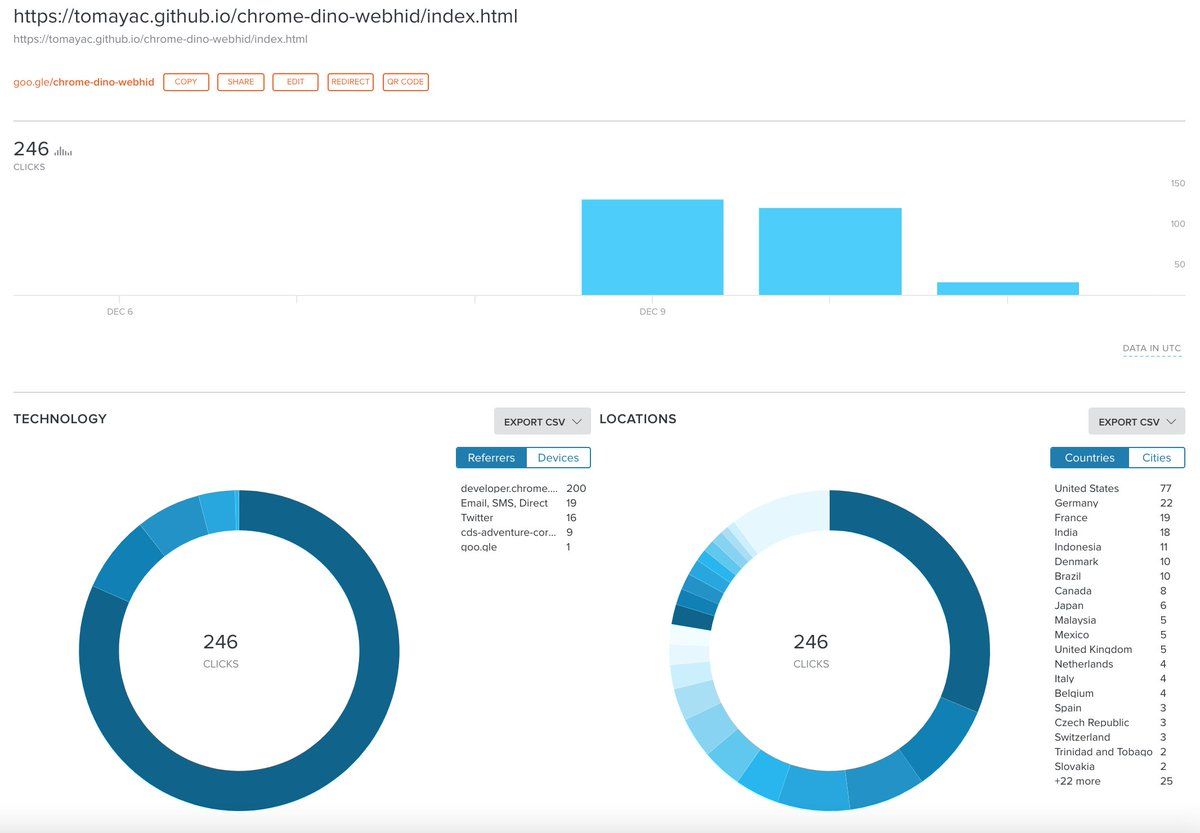Expand the Technology EXPORT CSV dropdown
Viewport: 1200px width, 833px height.
click(542, 422)
